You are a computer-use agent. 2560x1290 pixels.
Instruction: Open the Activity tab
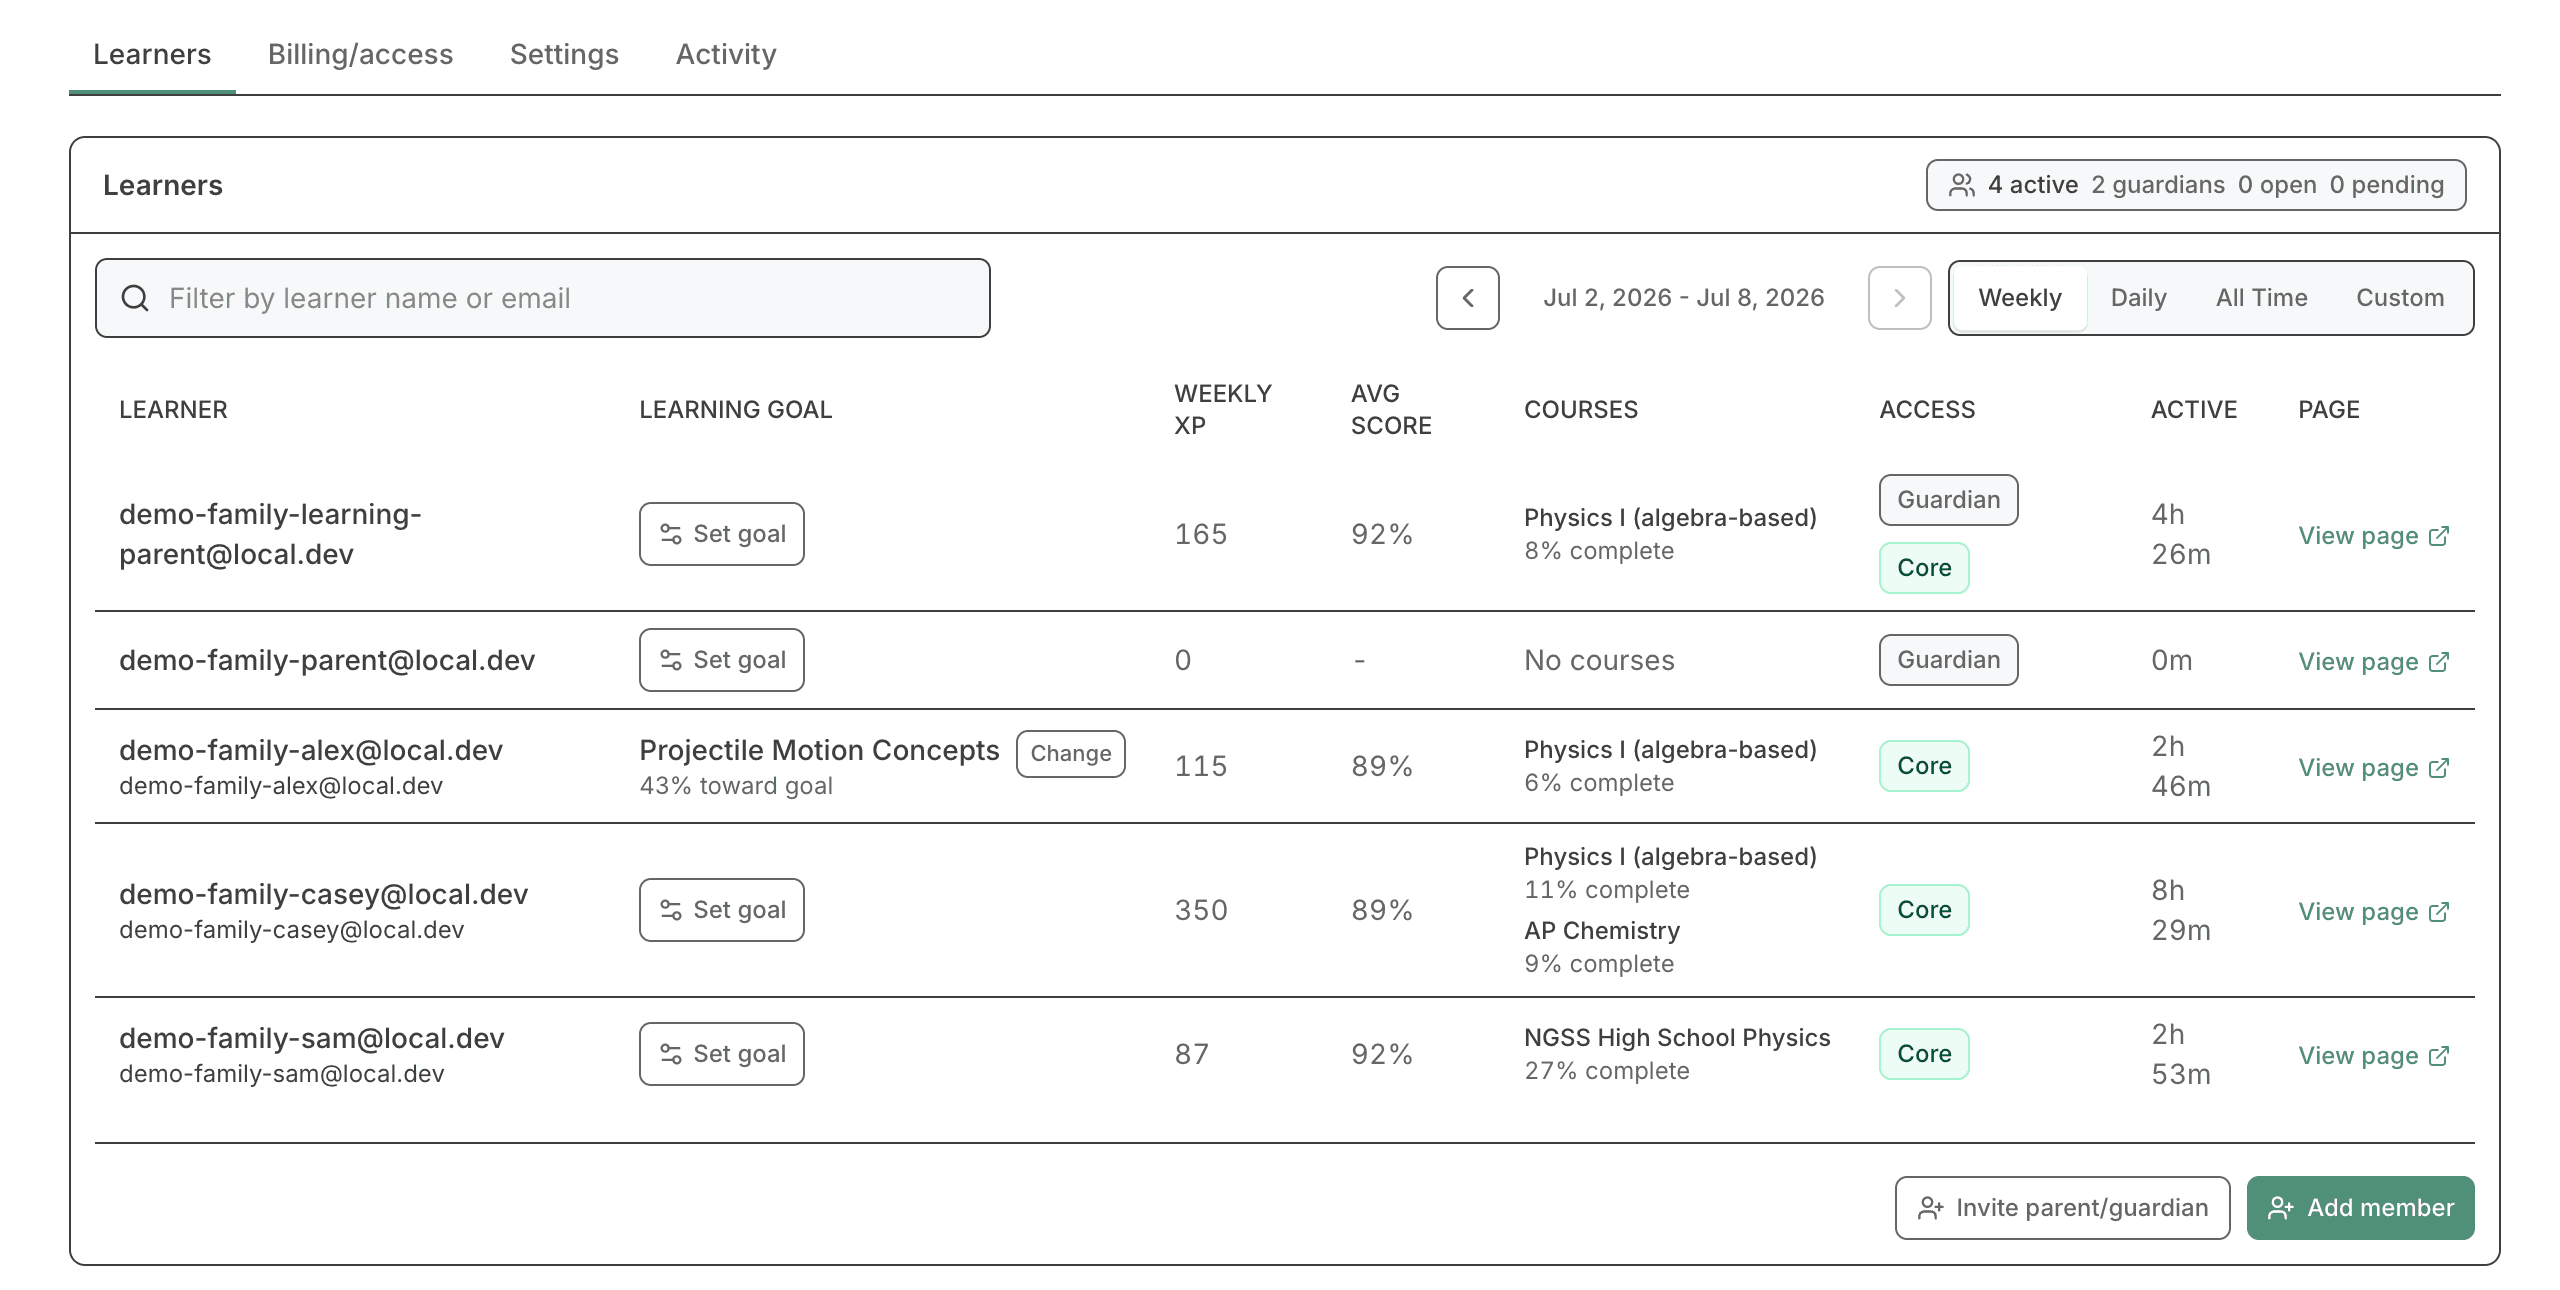click(x=726, y=54)
